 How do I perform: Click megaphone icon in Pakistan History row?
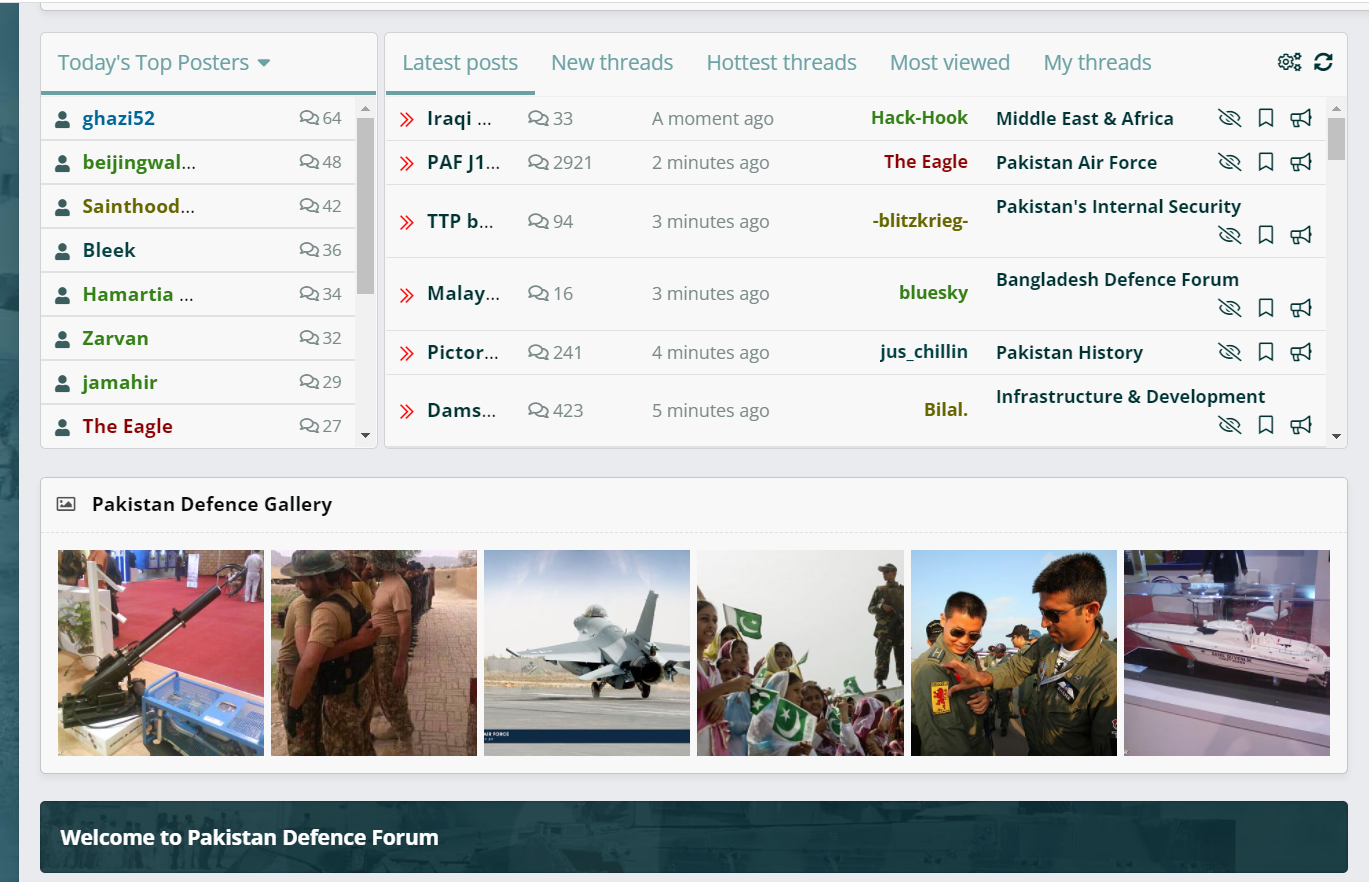coord(1300,352)
